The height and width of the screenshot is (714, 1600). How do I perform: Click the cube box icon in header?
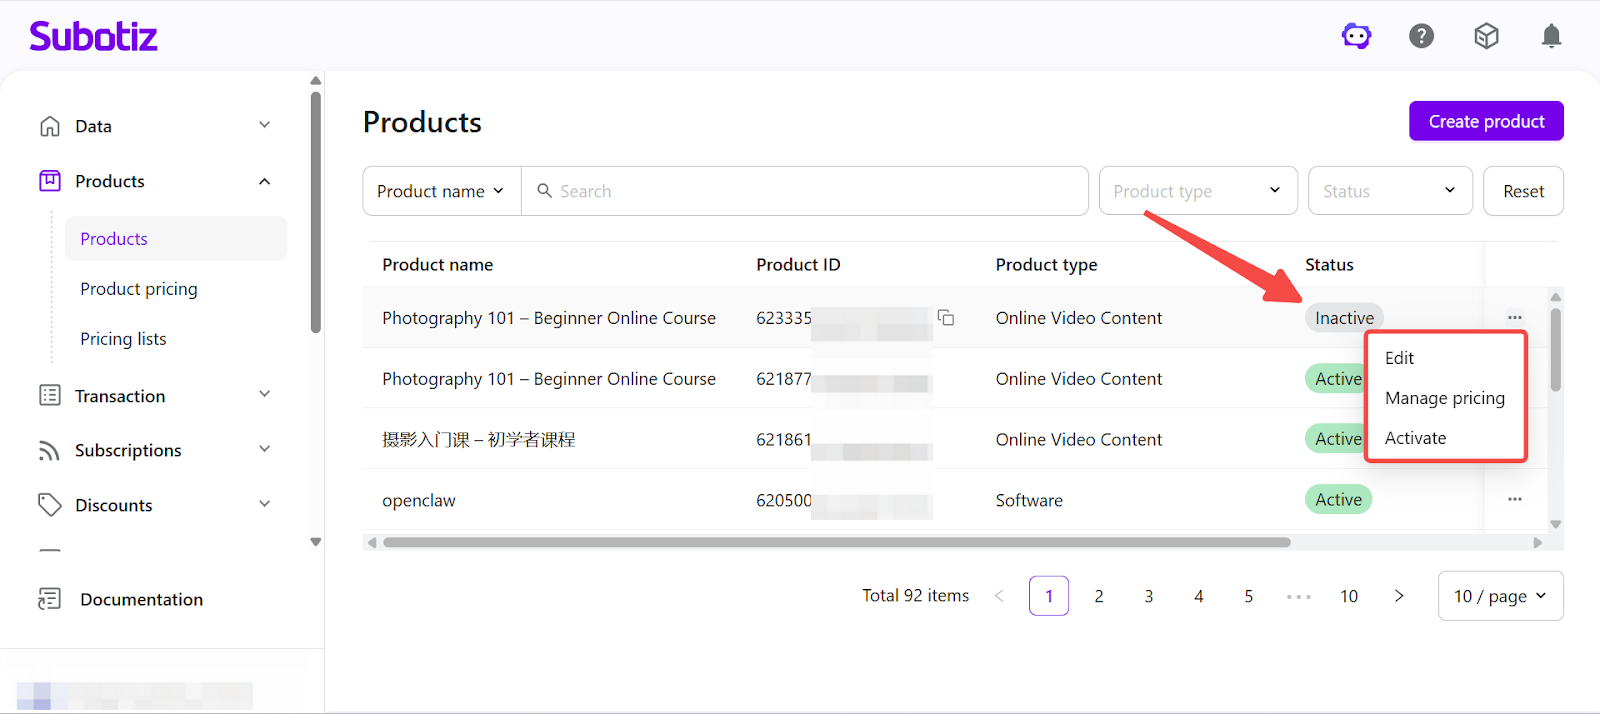1486,37
